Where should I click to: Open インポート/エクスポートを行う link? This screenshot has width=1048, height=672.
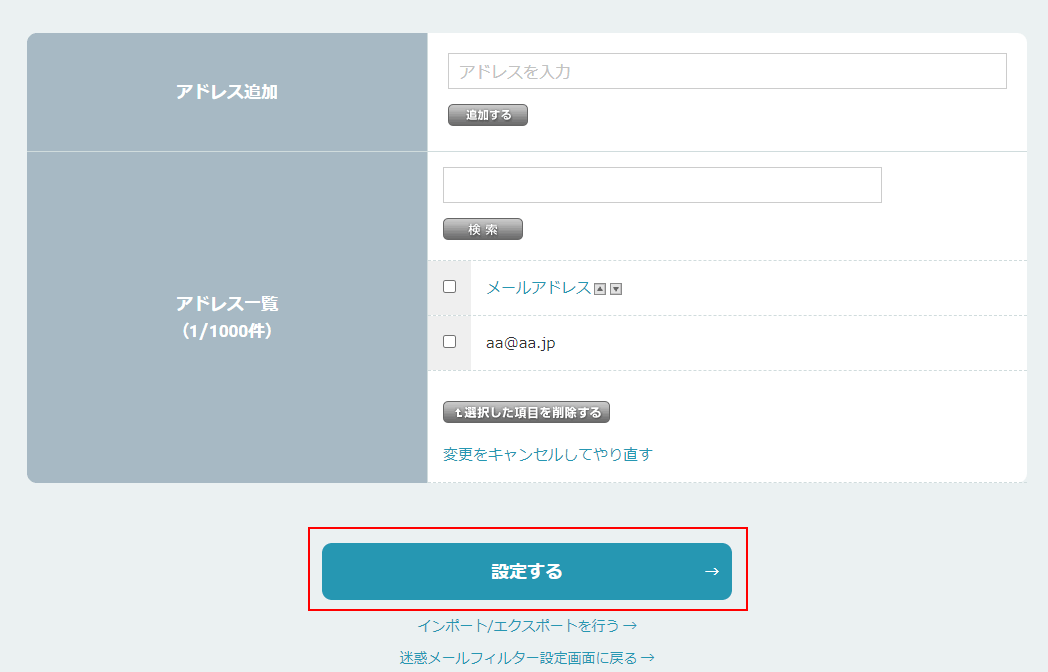(518, 626)
